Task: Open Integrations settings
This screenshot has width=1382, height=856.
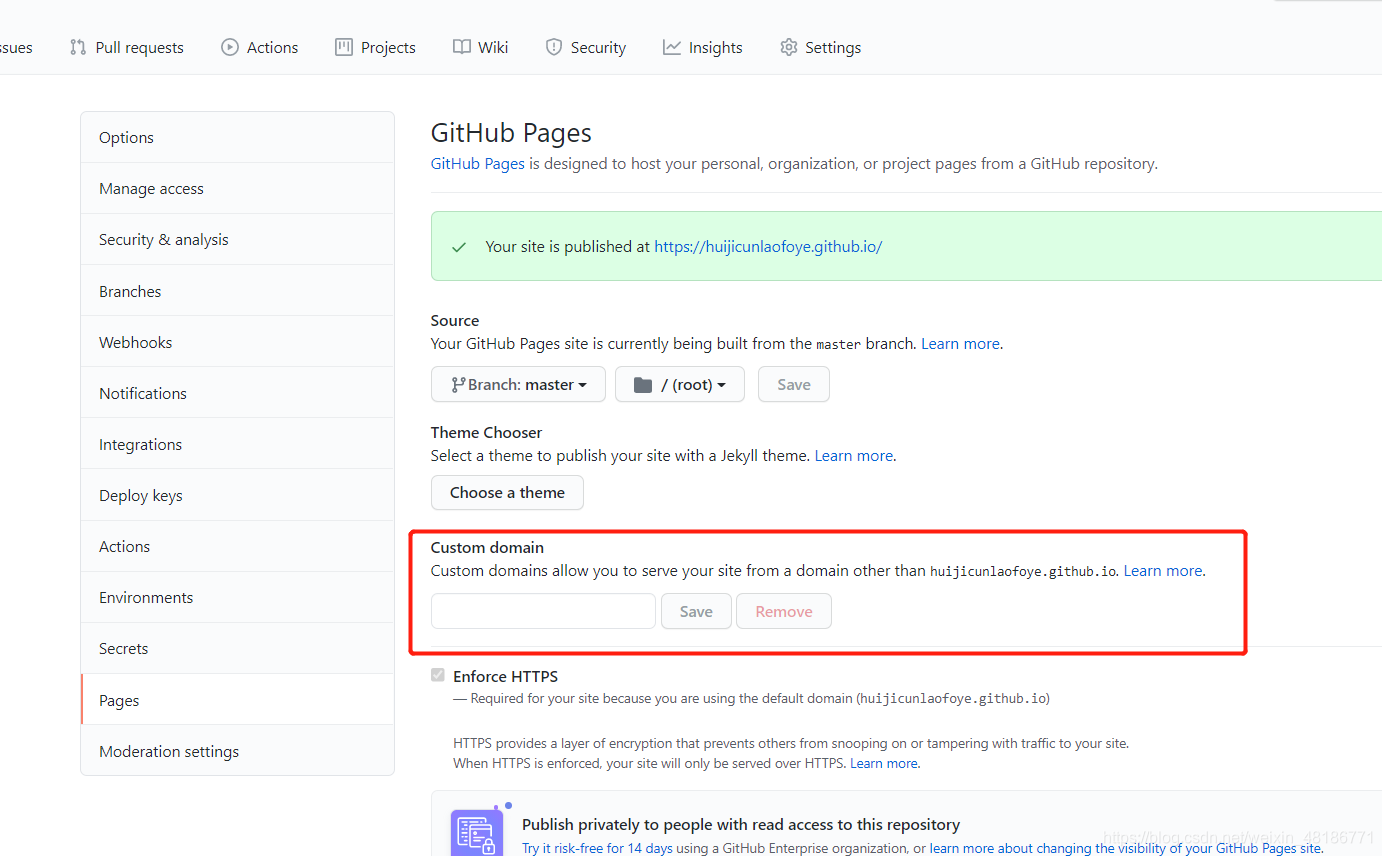Action: 237,444
